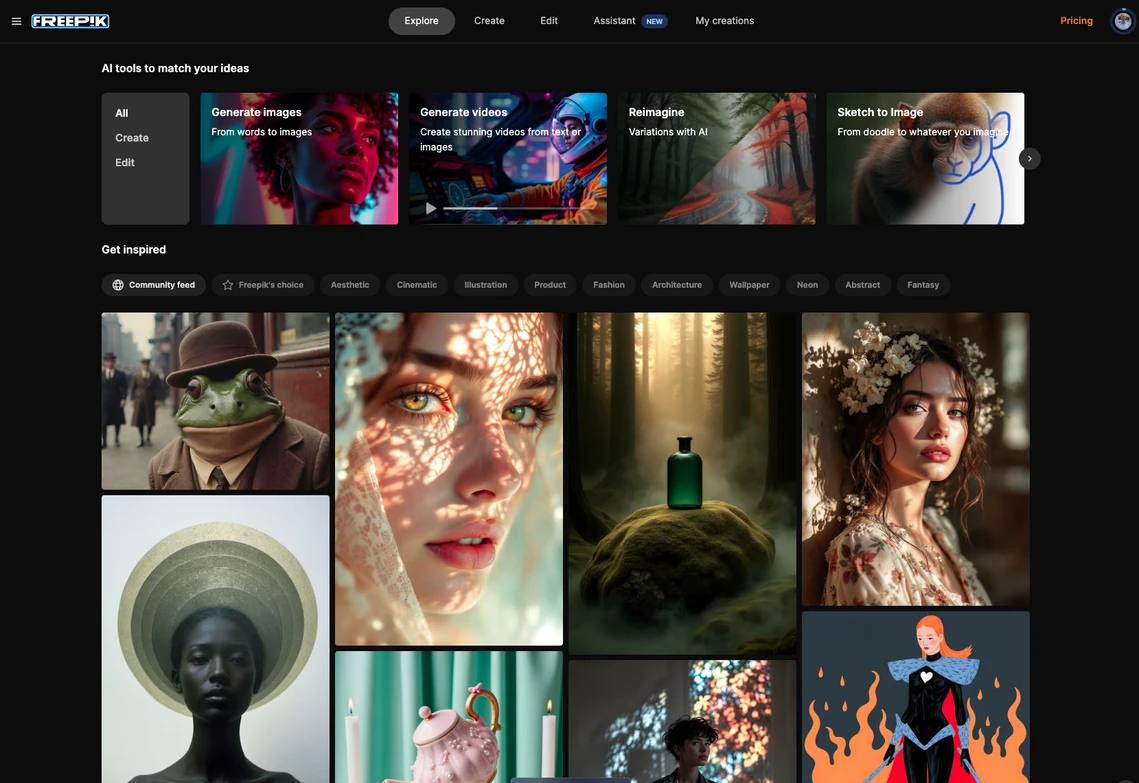The width and height of the screenshot is (1139, 783).
Task: Open the Generate images card
Action: (x=299, y=159)
